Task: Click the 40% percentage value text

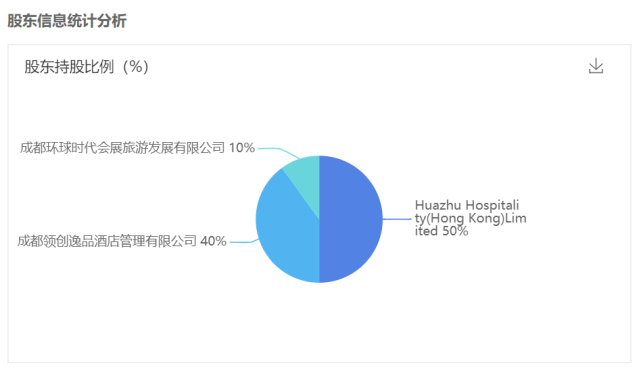Action: 213,241
